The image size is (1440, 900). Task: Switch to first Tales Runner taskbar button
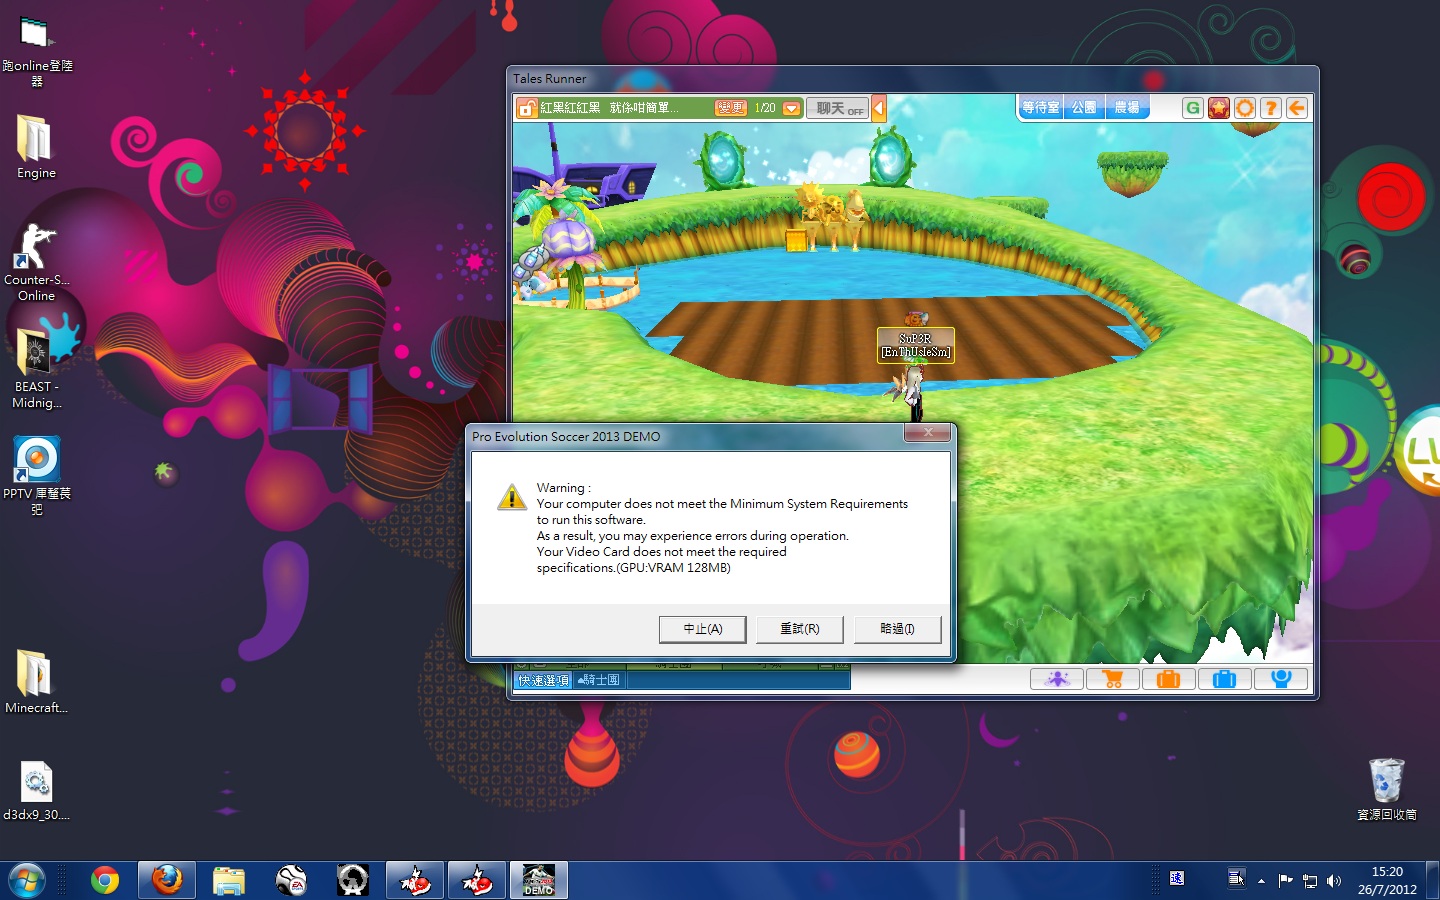click(415, 880)
